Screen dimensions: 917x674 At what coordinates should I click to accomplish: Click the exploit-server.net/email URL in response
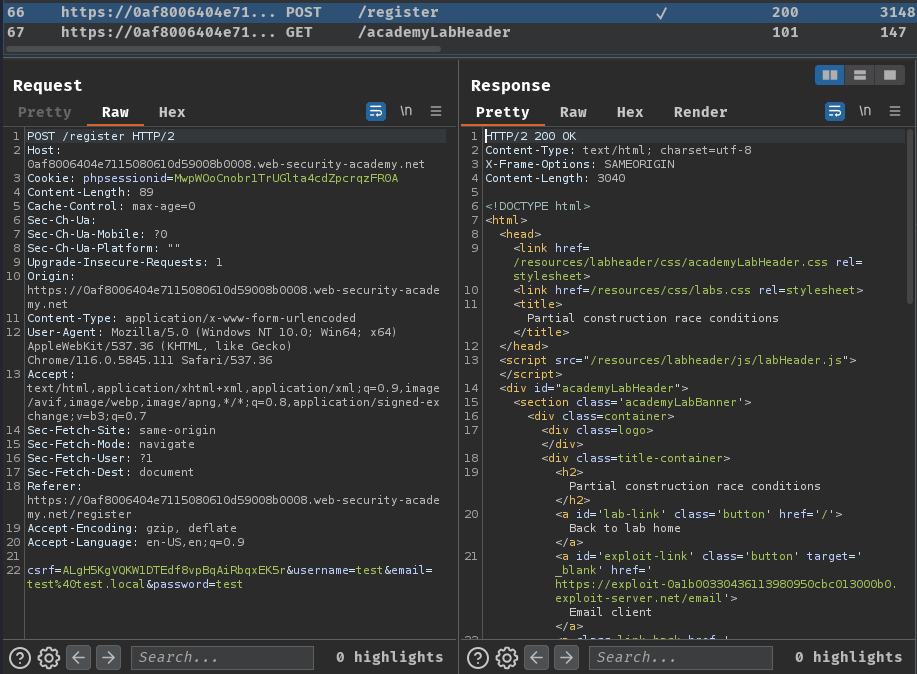726,591
